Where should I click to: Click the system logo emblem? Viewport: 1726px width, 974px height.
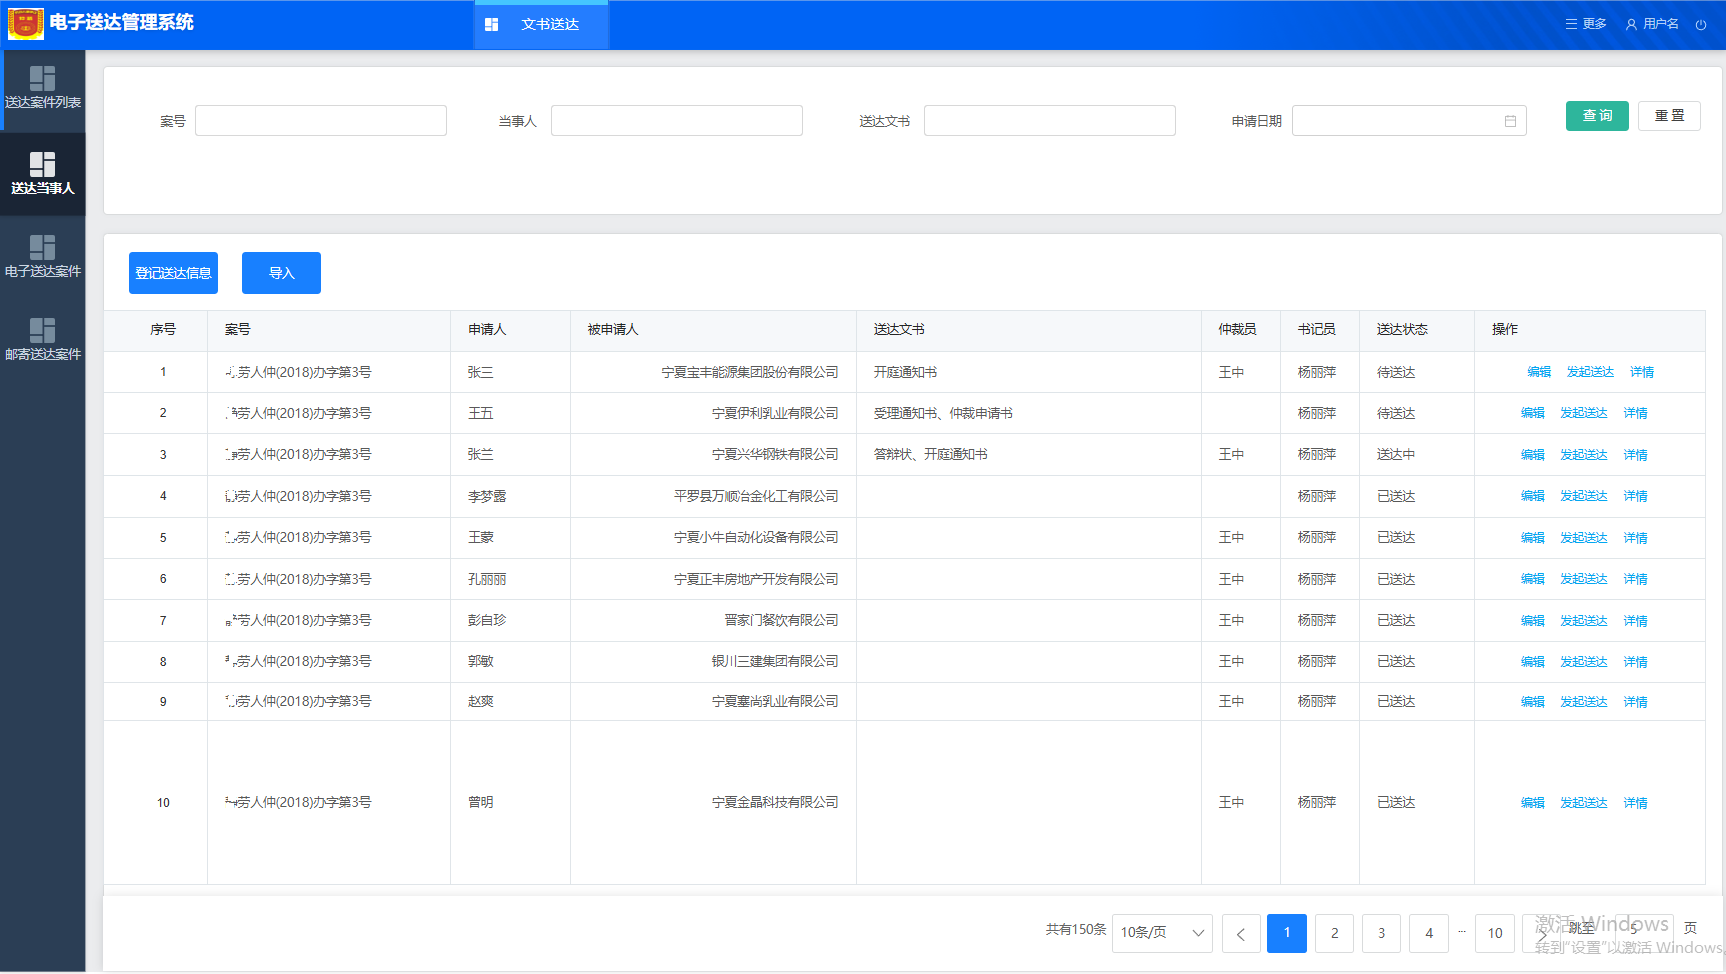tap(25, 23)
